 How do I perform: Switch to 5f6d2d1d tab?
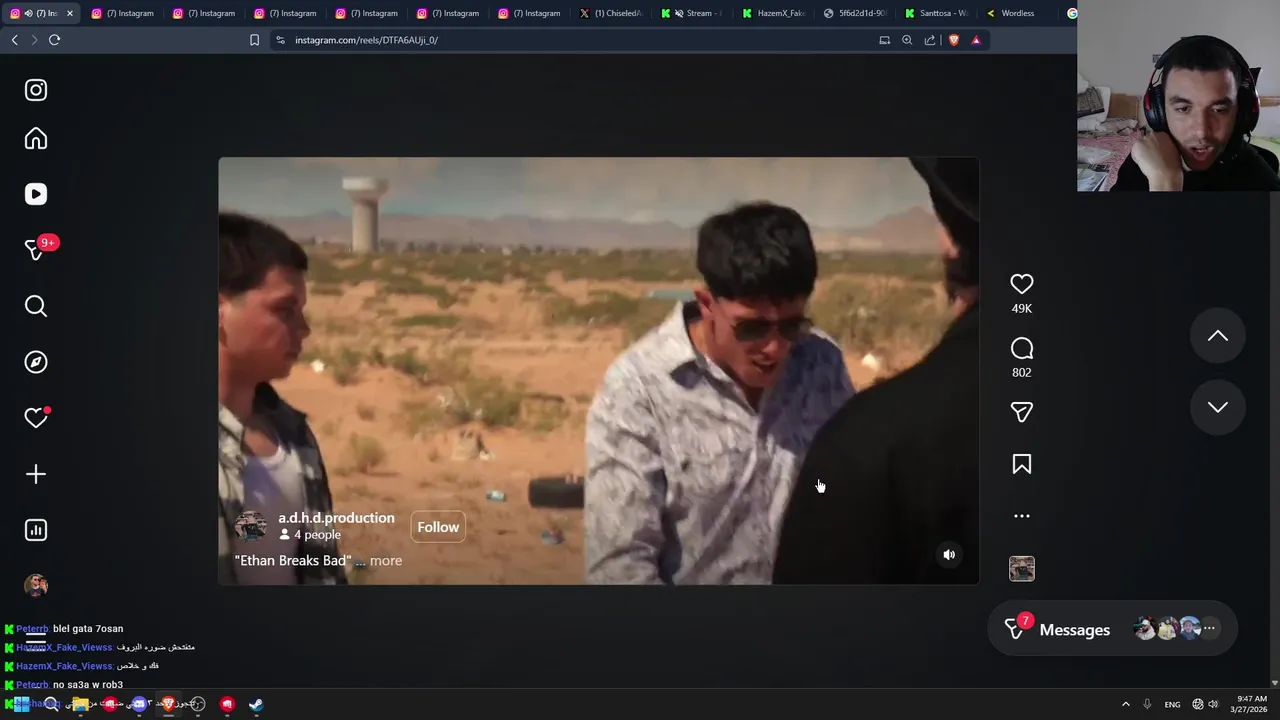click(x=855, y=13)
